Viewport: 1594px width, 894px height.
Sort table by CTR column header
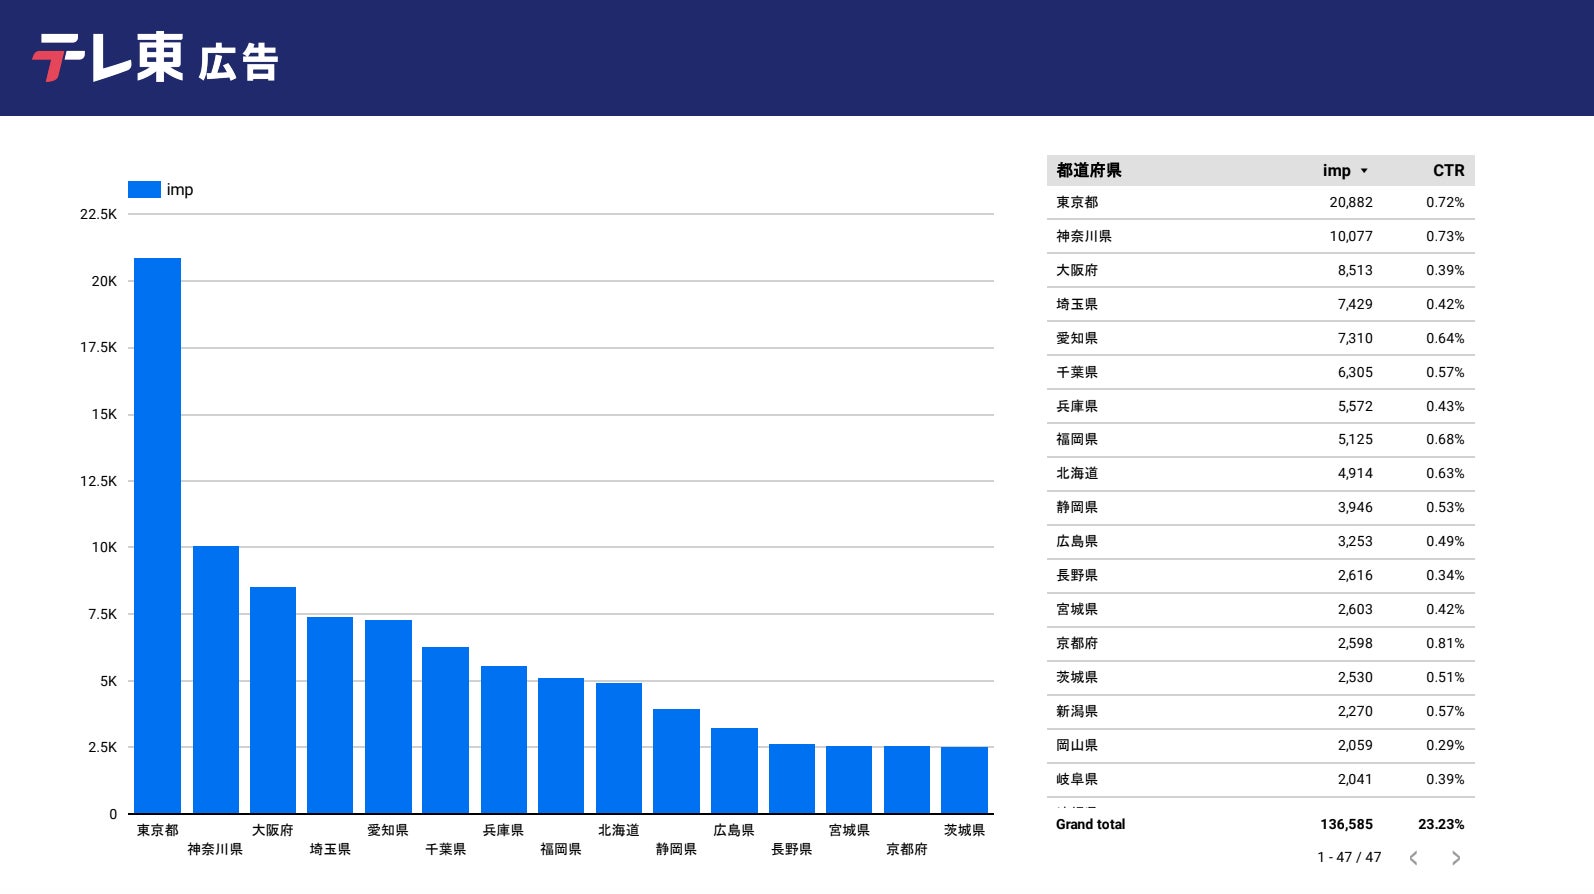[1448, 170]
